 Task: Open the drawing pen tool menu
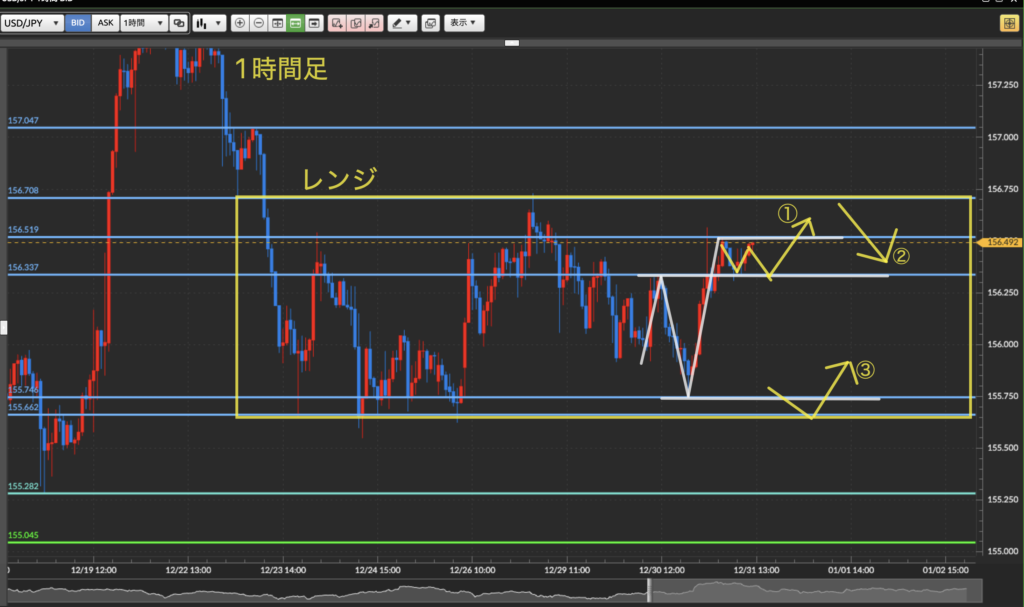coord(402,22)
